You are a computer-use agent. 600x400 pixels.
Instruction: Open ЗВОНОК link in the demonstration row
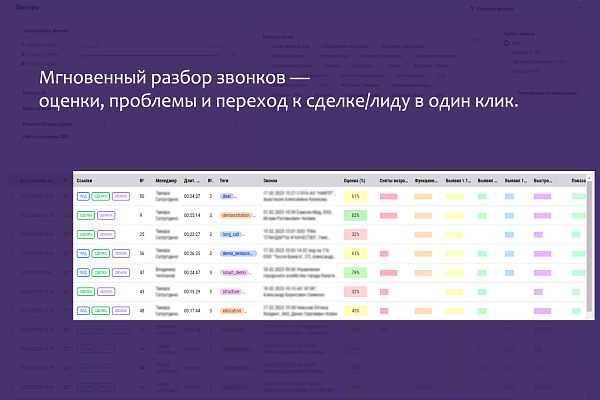[106, 216]
